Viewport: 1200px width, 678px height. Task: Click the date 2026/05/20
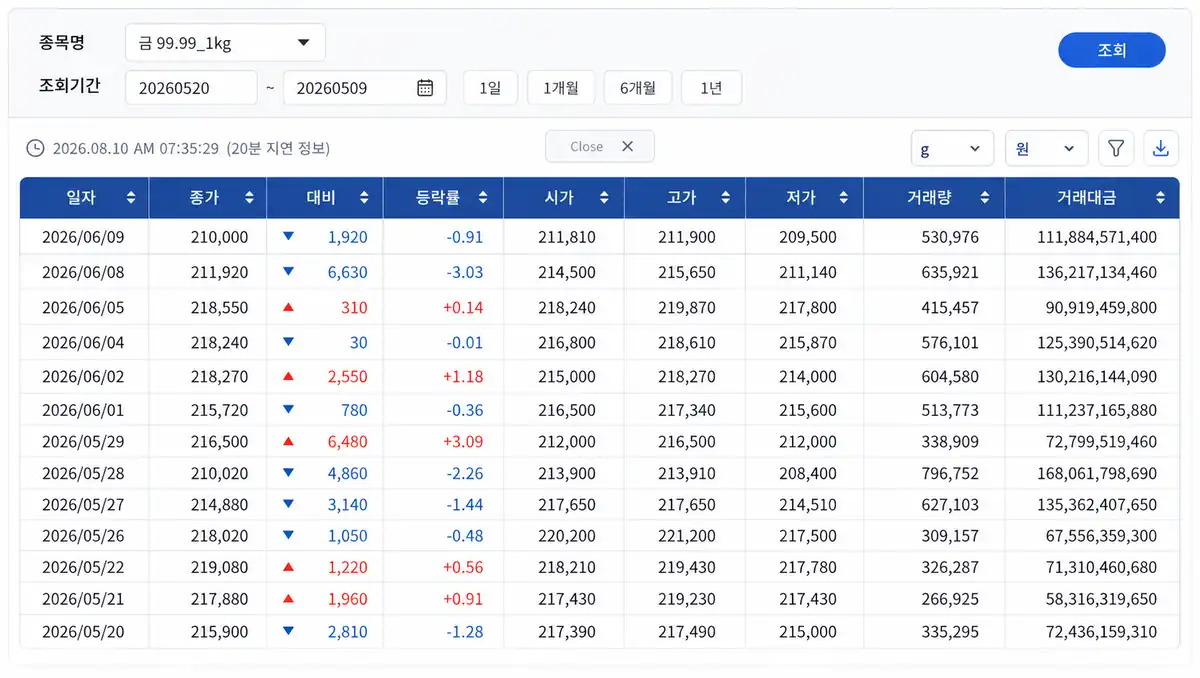[x=83, y=631]
